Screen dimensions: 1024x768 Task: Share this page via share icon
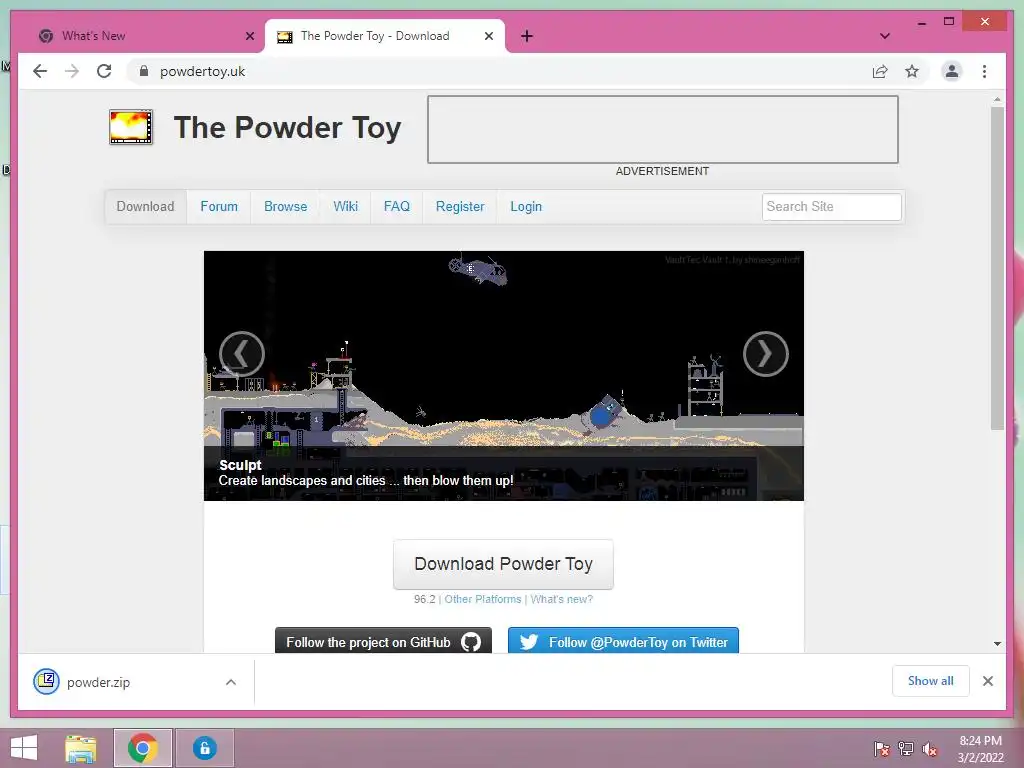coord(880,71)
